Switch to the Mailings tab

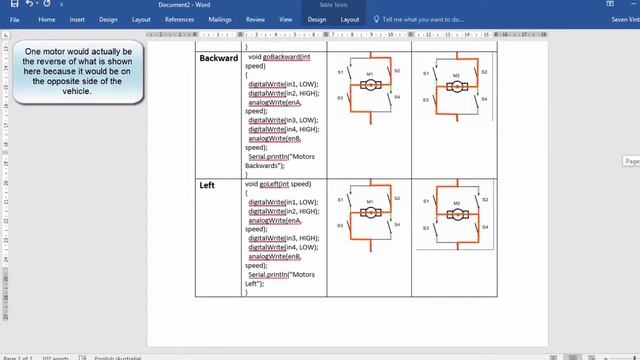point(220,20)
